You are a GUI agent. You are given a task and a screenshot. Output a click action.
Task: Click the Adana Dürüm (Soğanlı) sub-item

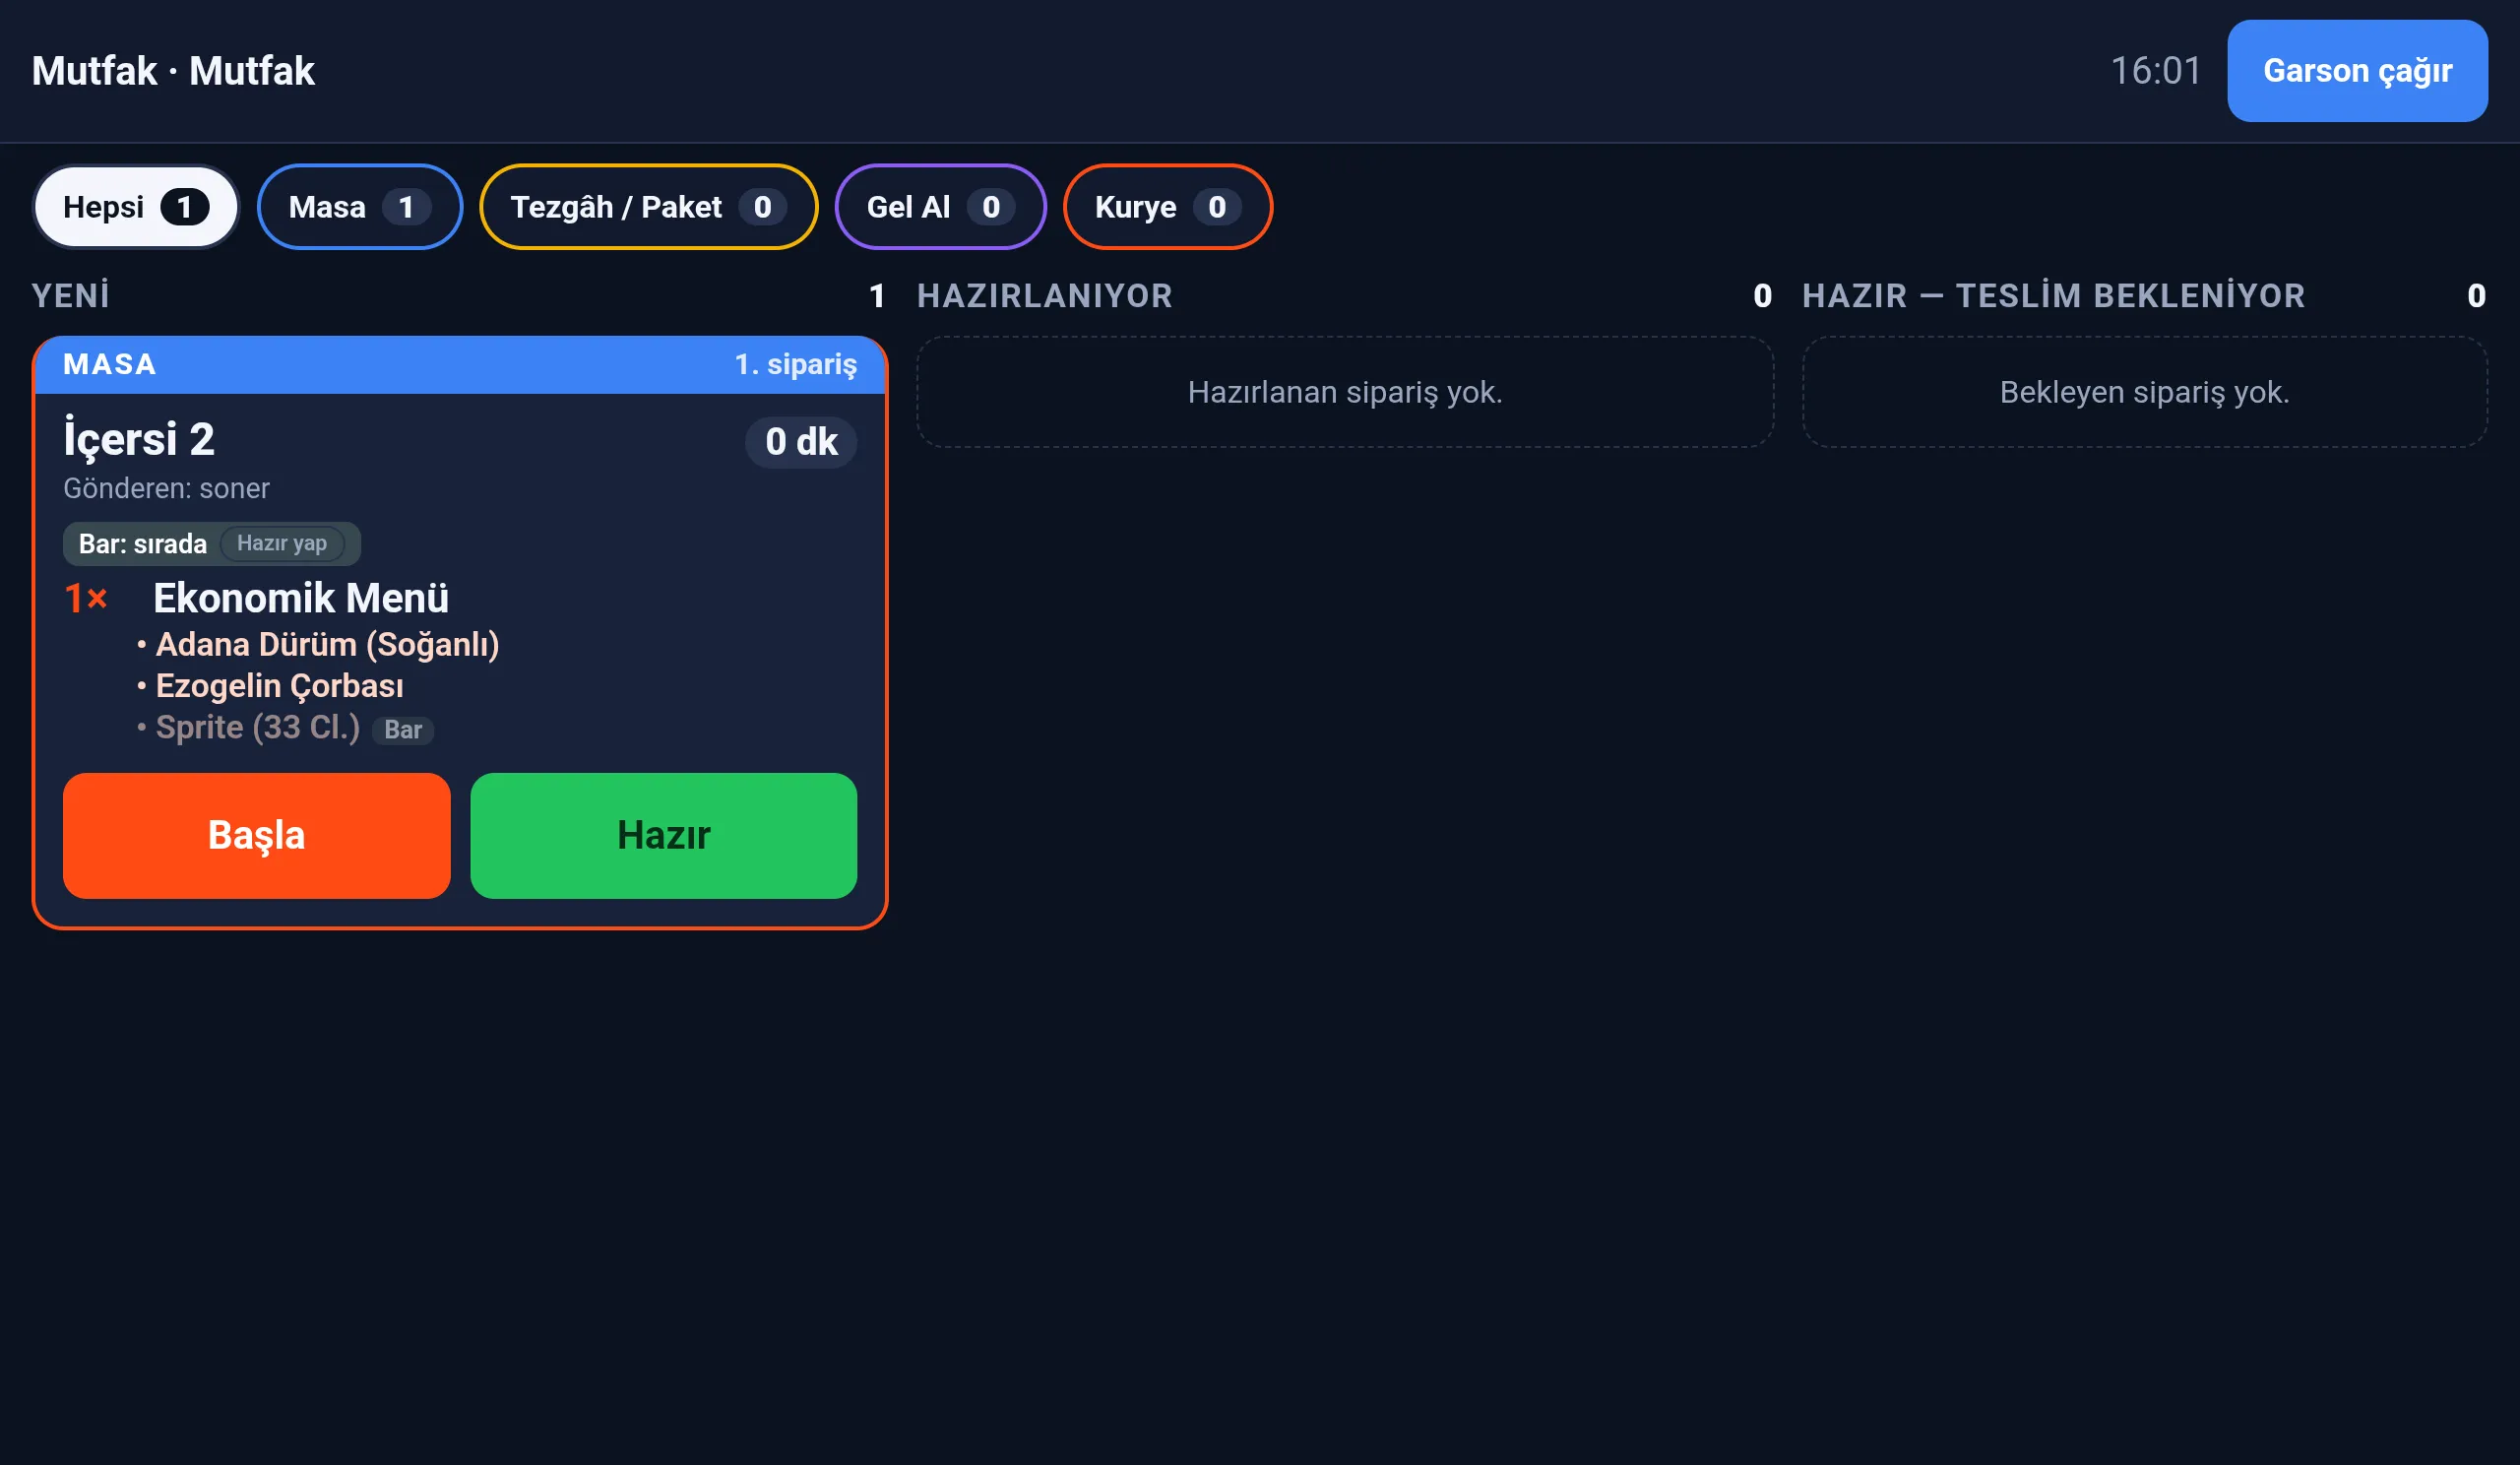[x=327, y=645]
